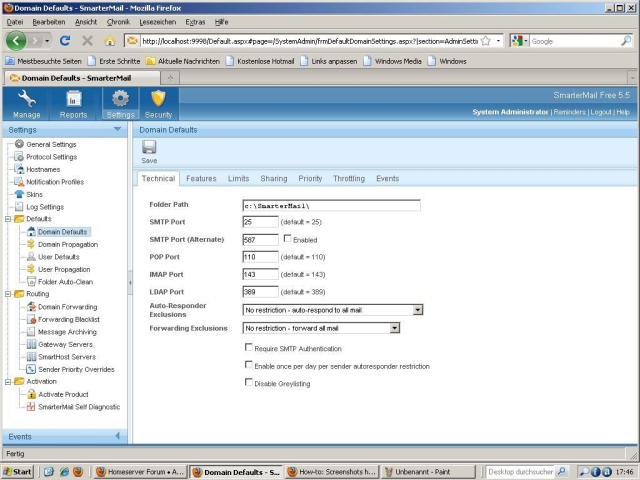Click the General Settings gear icon
The image size is (640, 480).
pyautogui.click(x=19, y=144)
